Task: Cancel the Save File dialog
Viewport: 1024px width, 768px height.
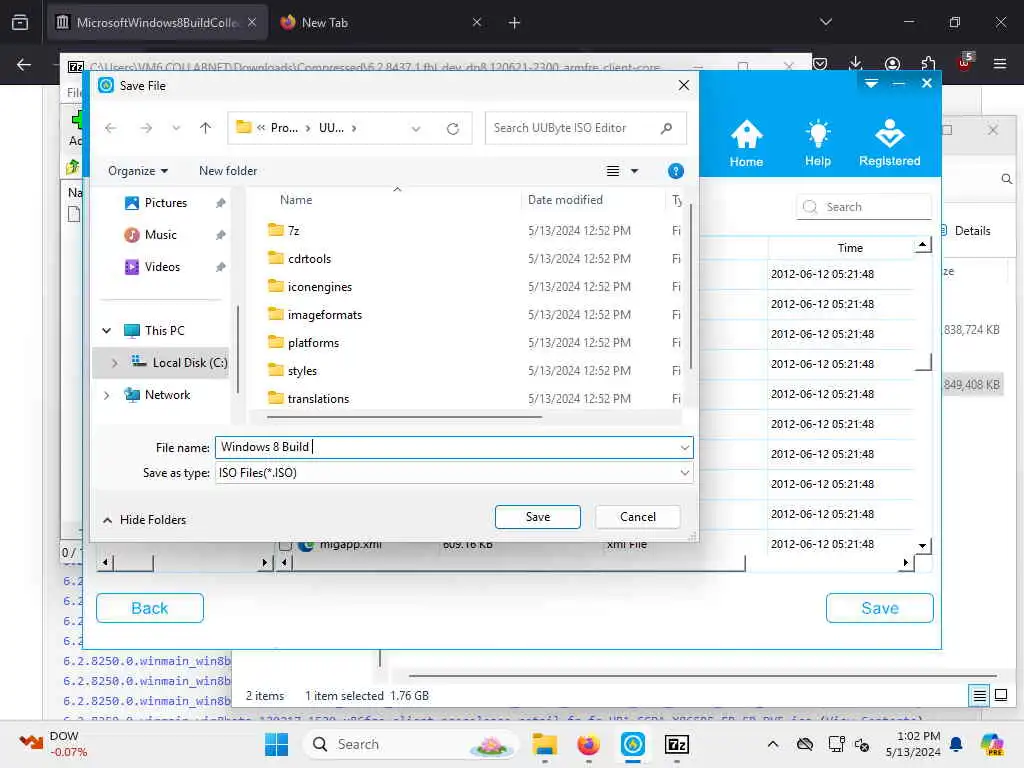Action: click(x=637, y=517)
